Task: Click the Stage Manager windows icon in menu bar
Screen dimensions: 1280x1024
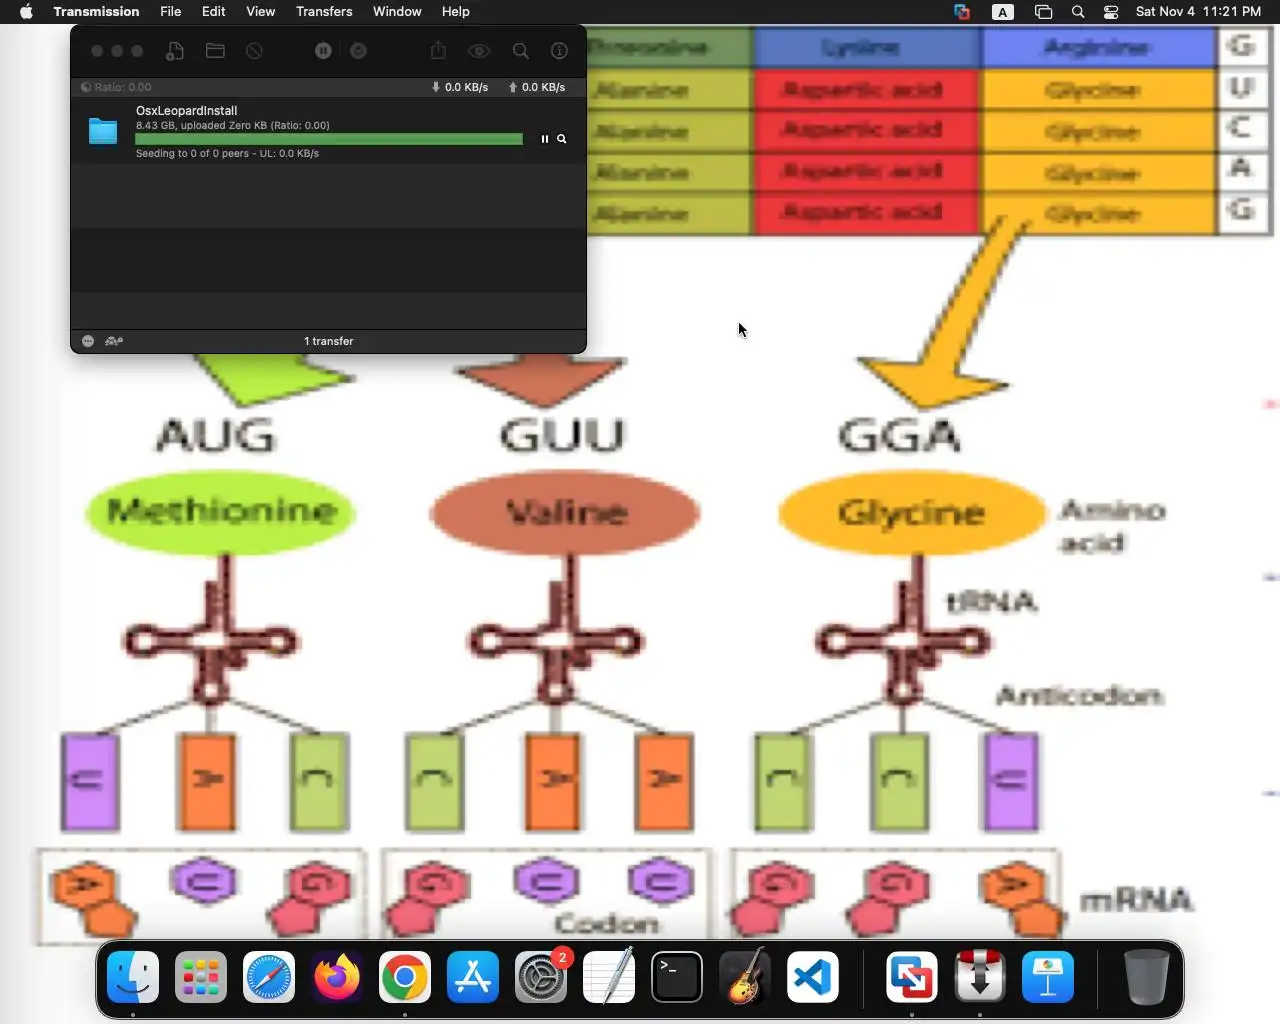Action: tap(1043, 12)
